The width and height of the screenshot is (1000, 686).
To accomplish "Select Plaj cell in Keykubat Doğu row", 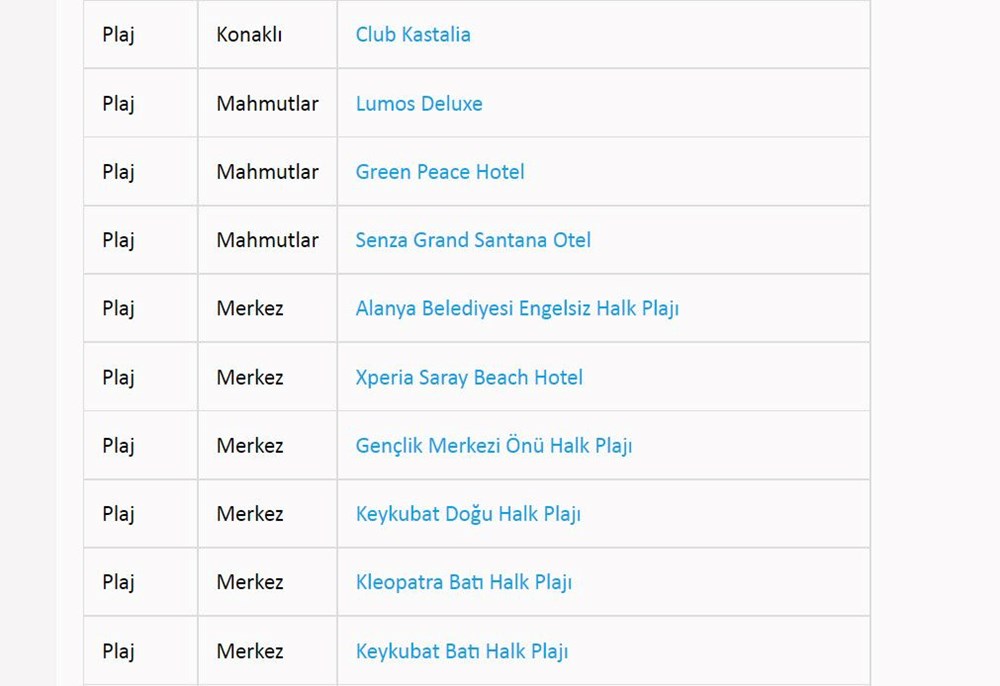I will [118, 514].
